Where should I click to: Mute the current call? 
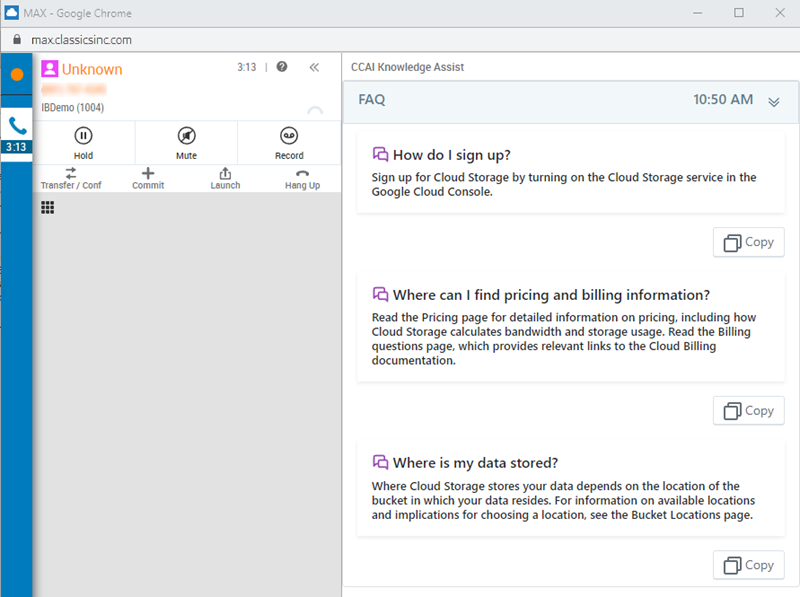[x=186, y=143]
